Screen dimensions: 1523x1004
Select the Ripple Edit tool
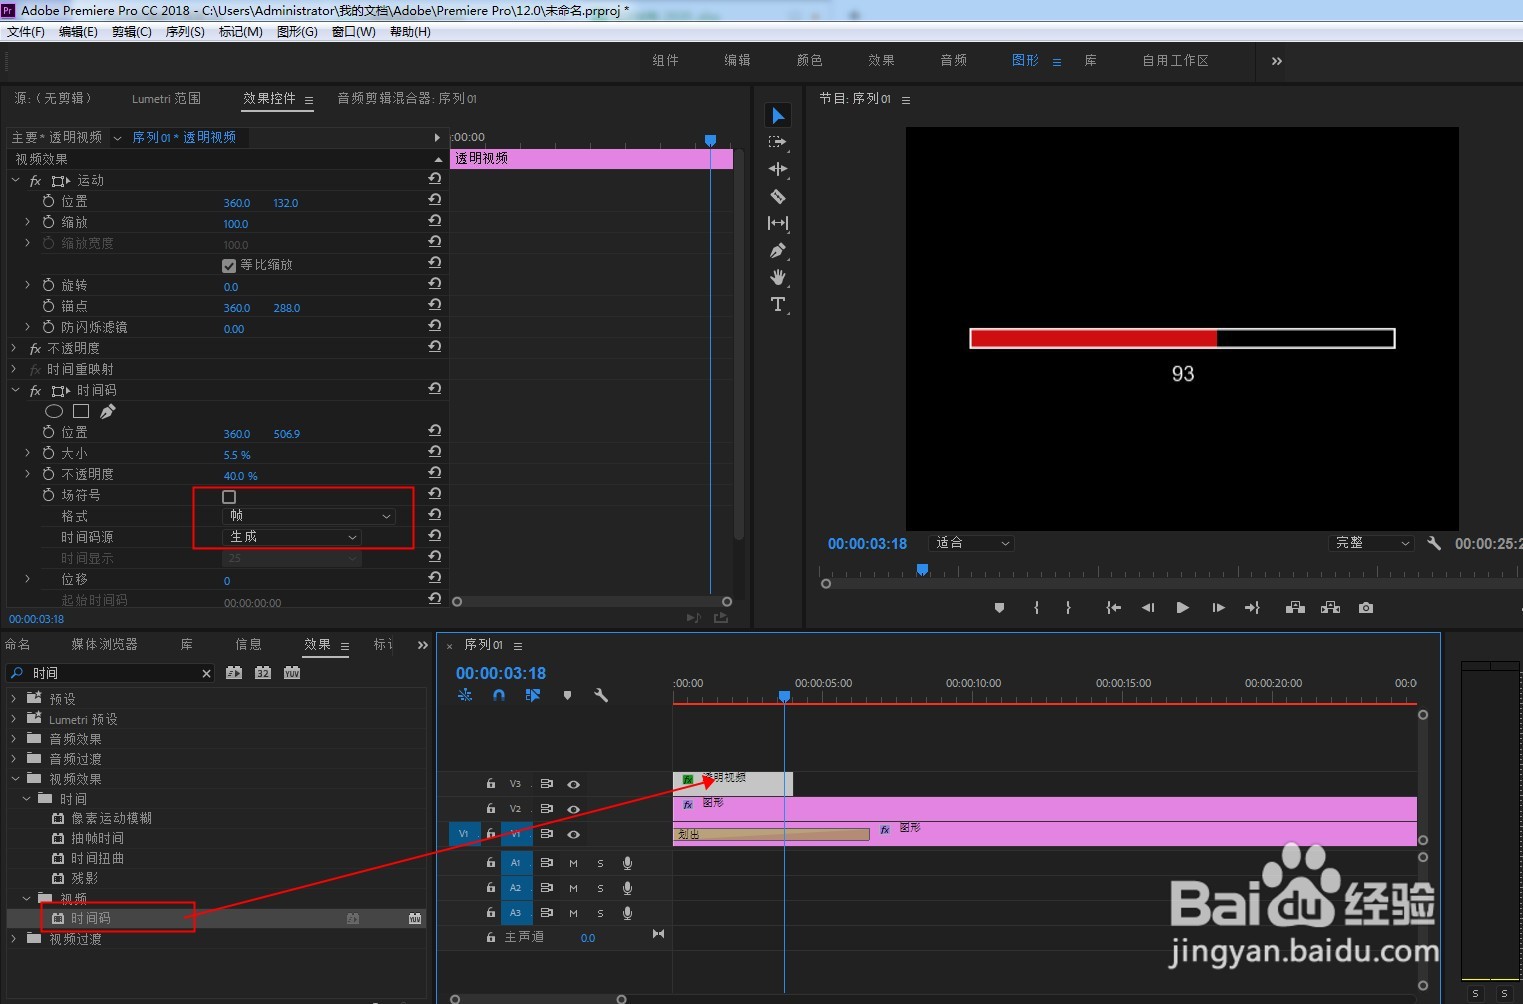(x=778, y=169)
